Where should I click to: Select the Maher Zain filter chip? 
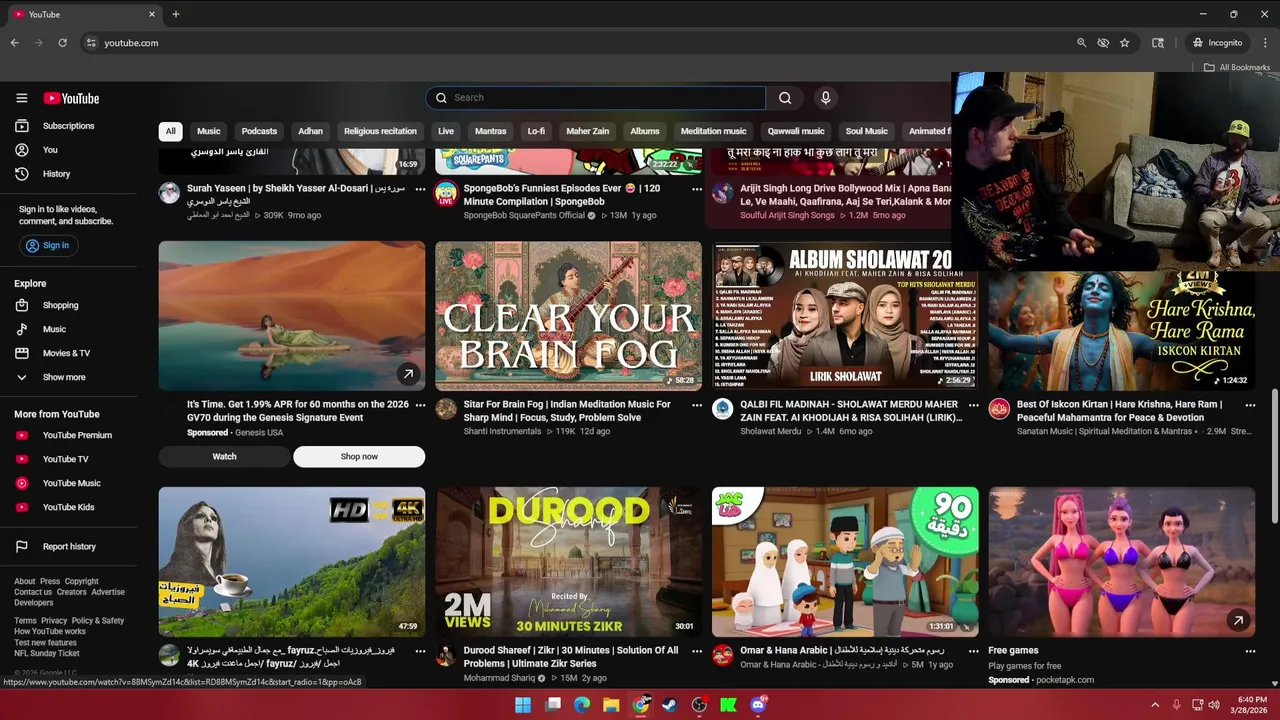click(587, 131)
